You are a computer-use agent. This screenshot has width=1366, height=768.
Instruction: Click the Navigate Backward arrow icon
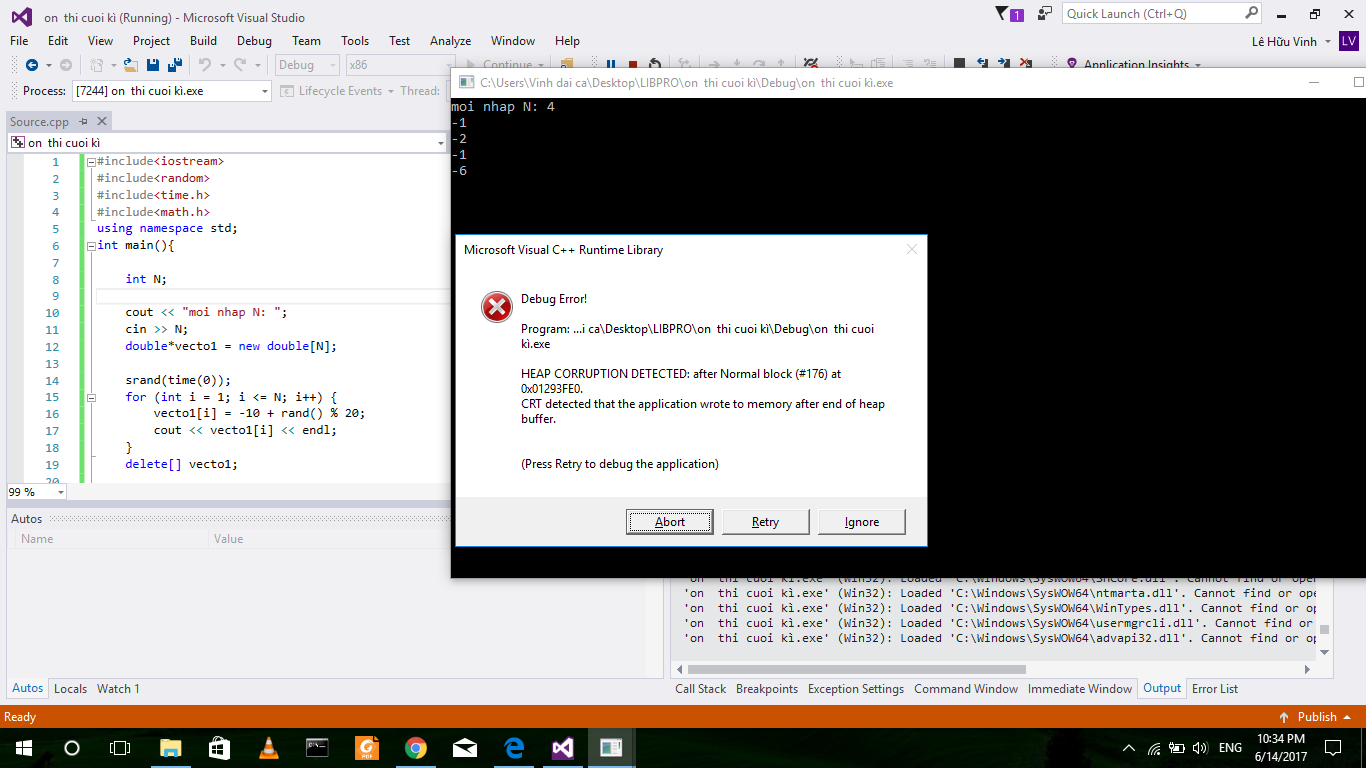pyautogui.click(x=32, y=65)
